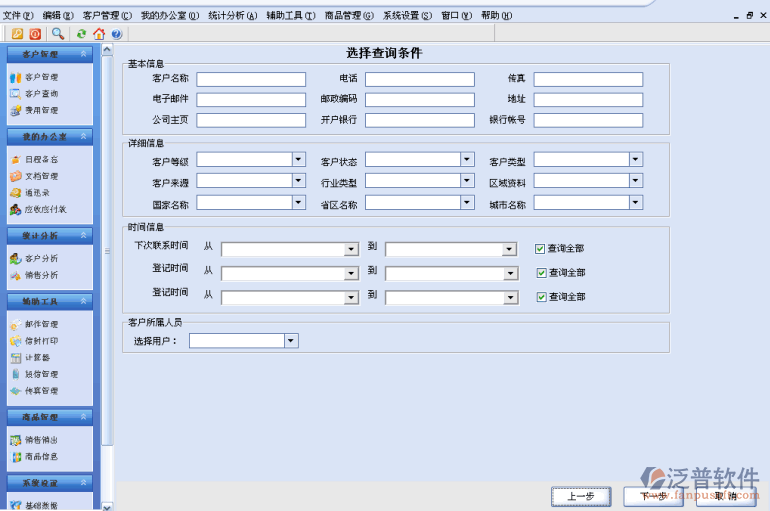Click sidebar scrollbar up arrow
Image resolution: width=770 pixels, height=511 pixels.
click(x=107, y=50)
